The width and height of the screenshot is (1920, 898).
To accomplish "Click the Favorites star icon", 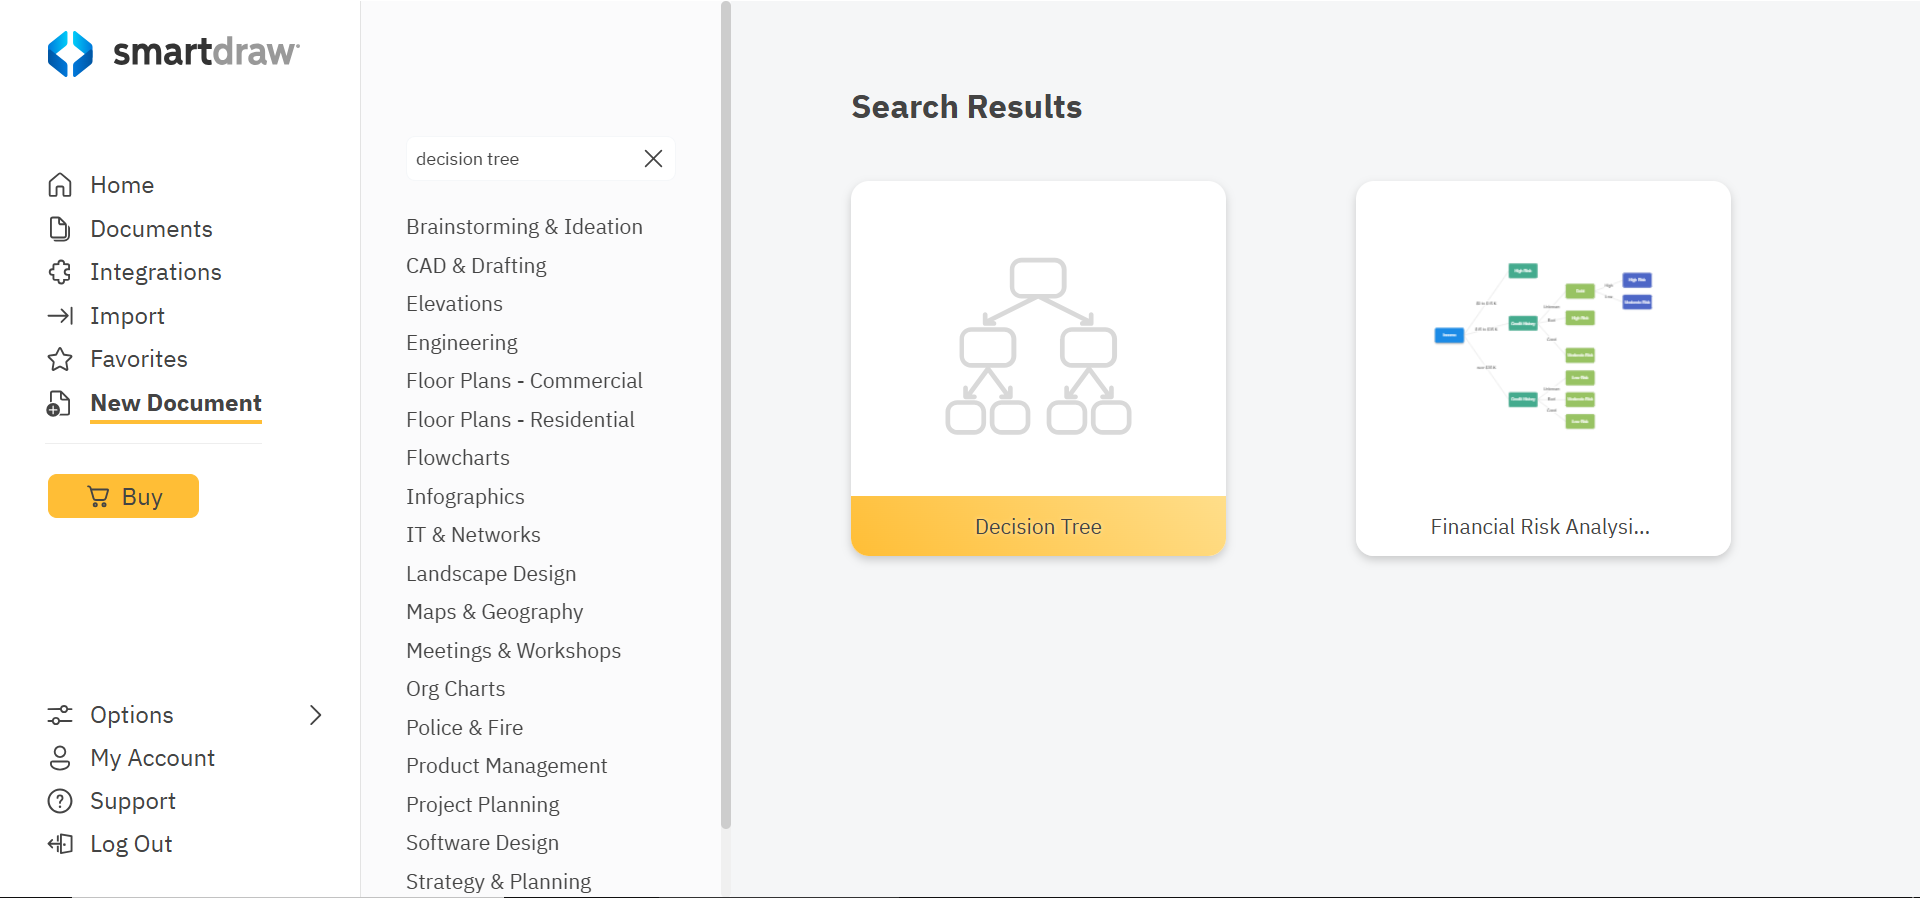I will (x=60, y=359).
